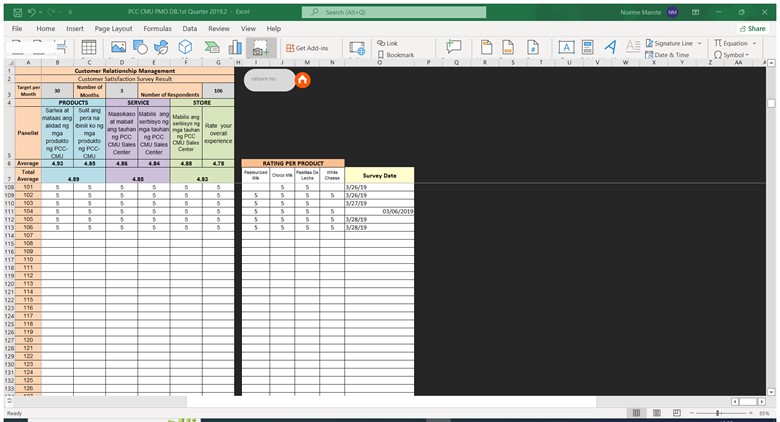Viewport: 780px width, 422px height.
Task: Select column header D
Action: (x=121, y=63)
